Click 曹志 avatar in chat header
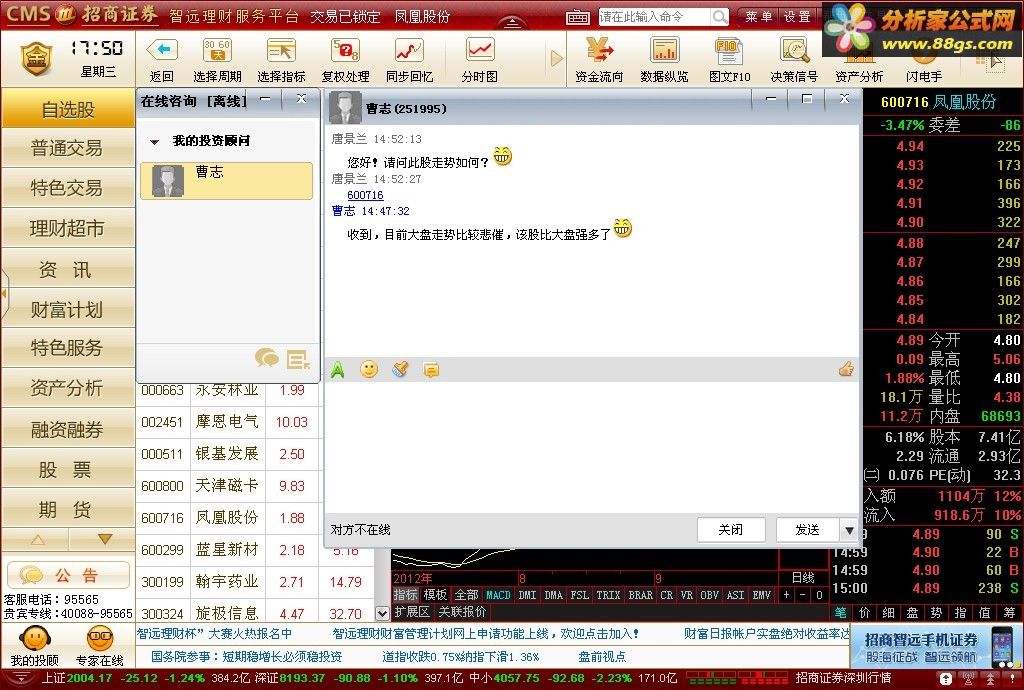The image size is (1024, 690). (x=345, y=108)
